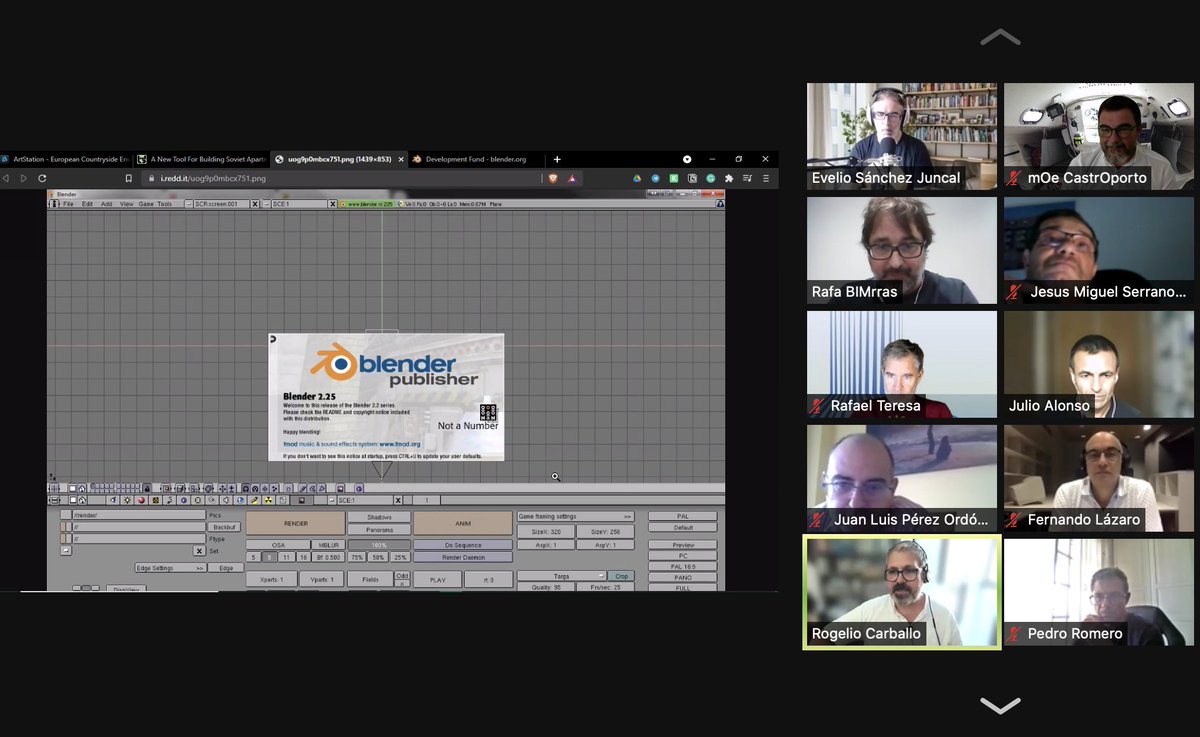The height and width of the screenshot is (737, 1200).
Task: Select View buttons camera icon
Action: (112, 500)
